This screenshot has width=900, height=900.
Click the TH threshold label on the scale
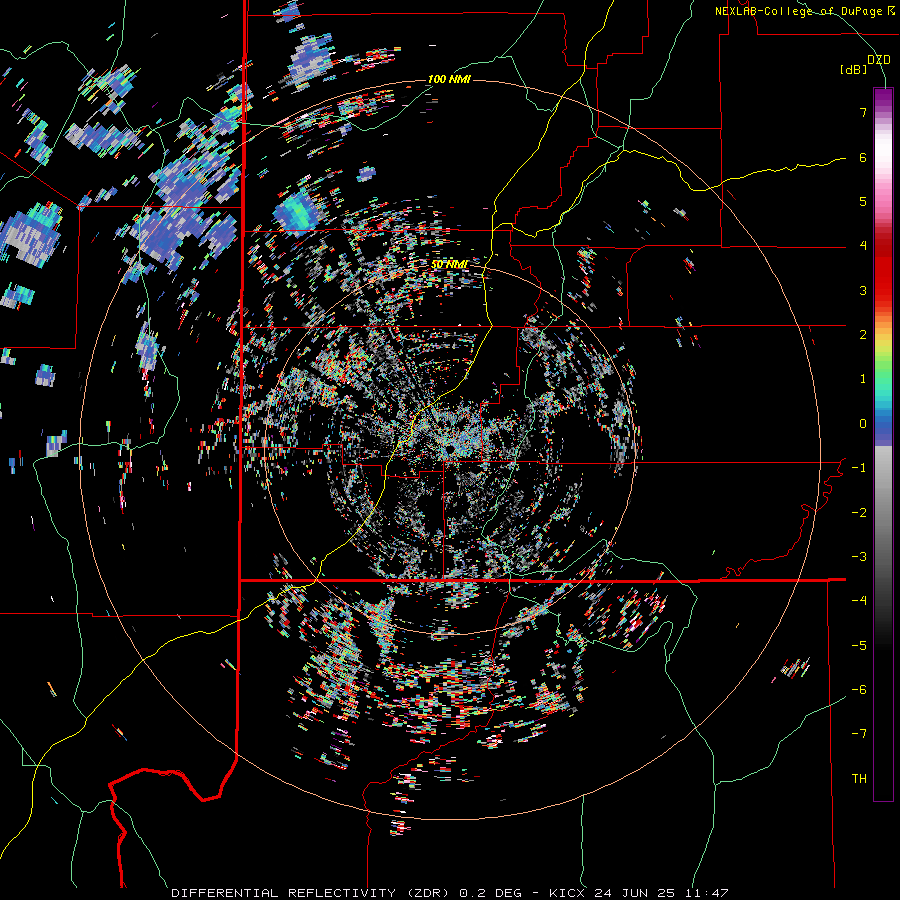click(859, 779)
